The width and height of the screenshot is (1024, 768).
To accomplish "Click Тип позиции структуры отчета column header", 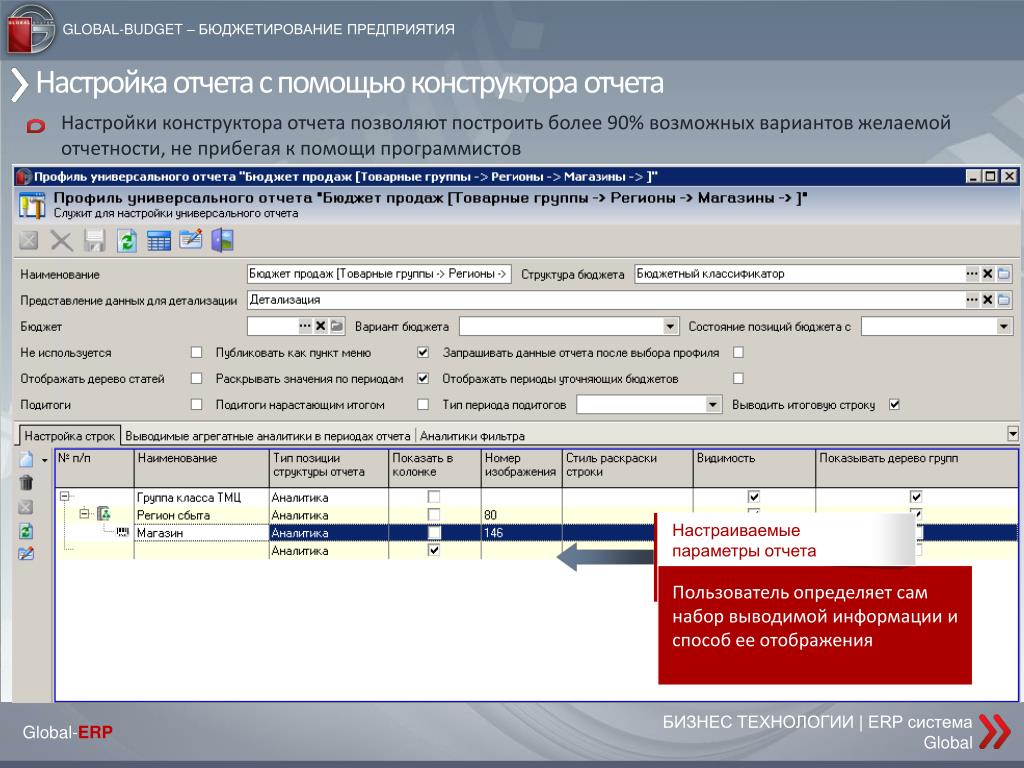I will coord(328,468).
